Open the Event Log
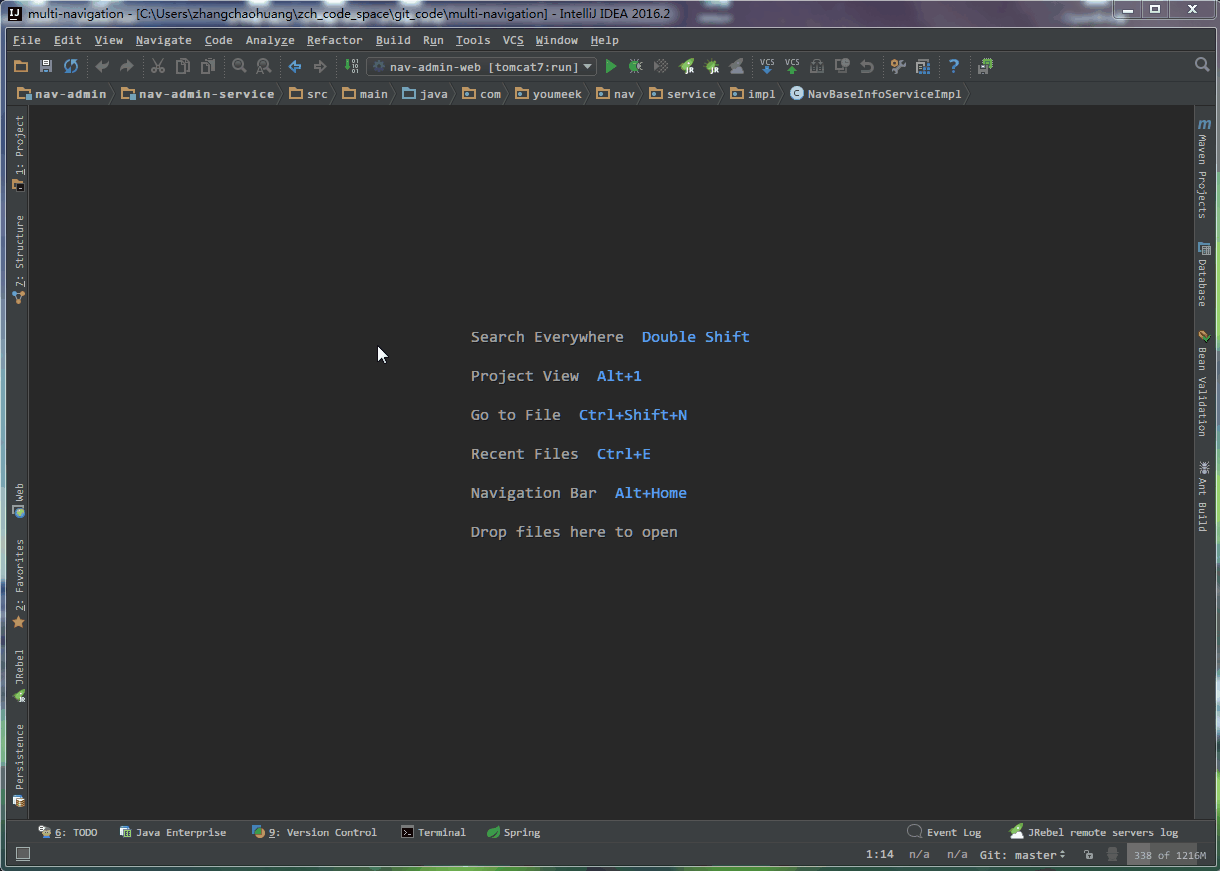This screenshot has height=871, width=1220. tap(945, 832)
